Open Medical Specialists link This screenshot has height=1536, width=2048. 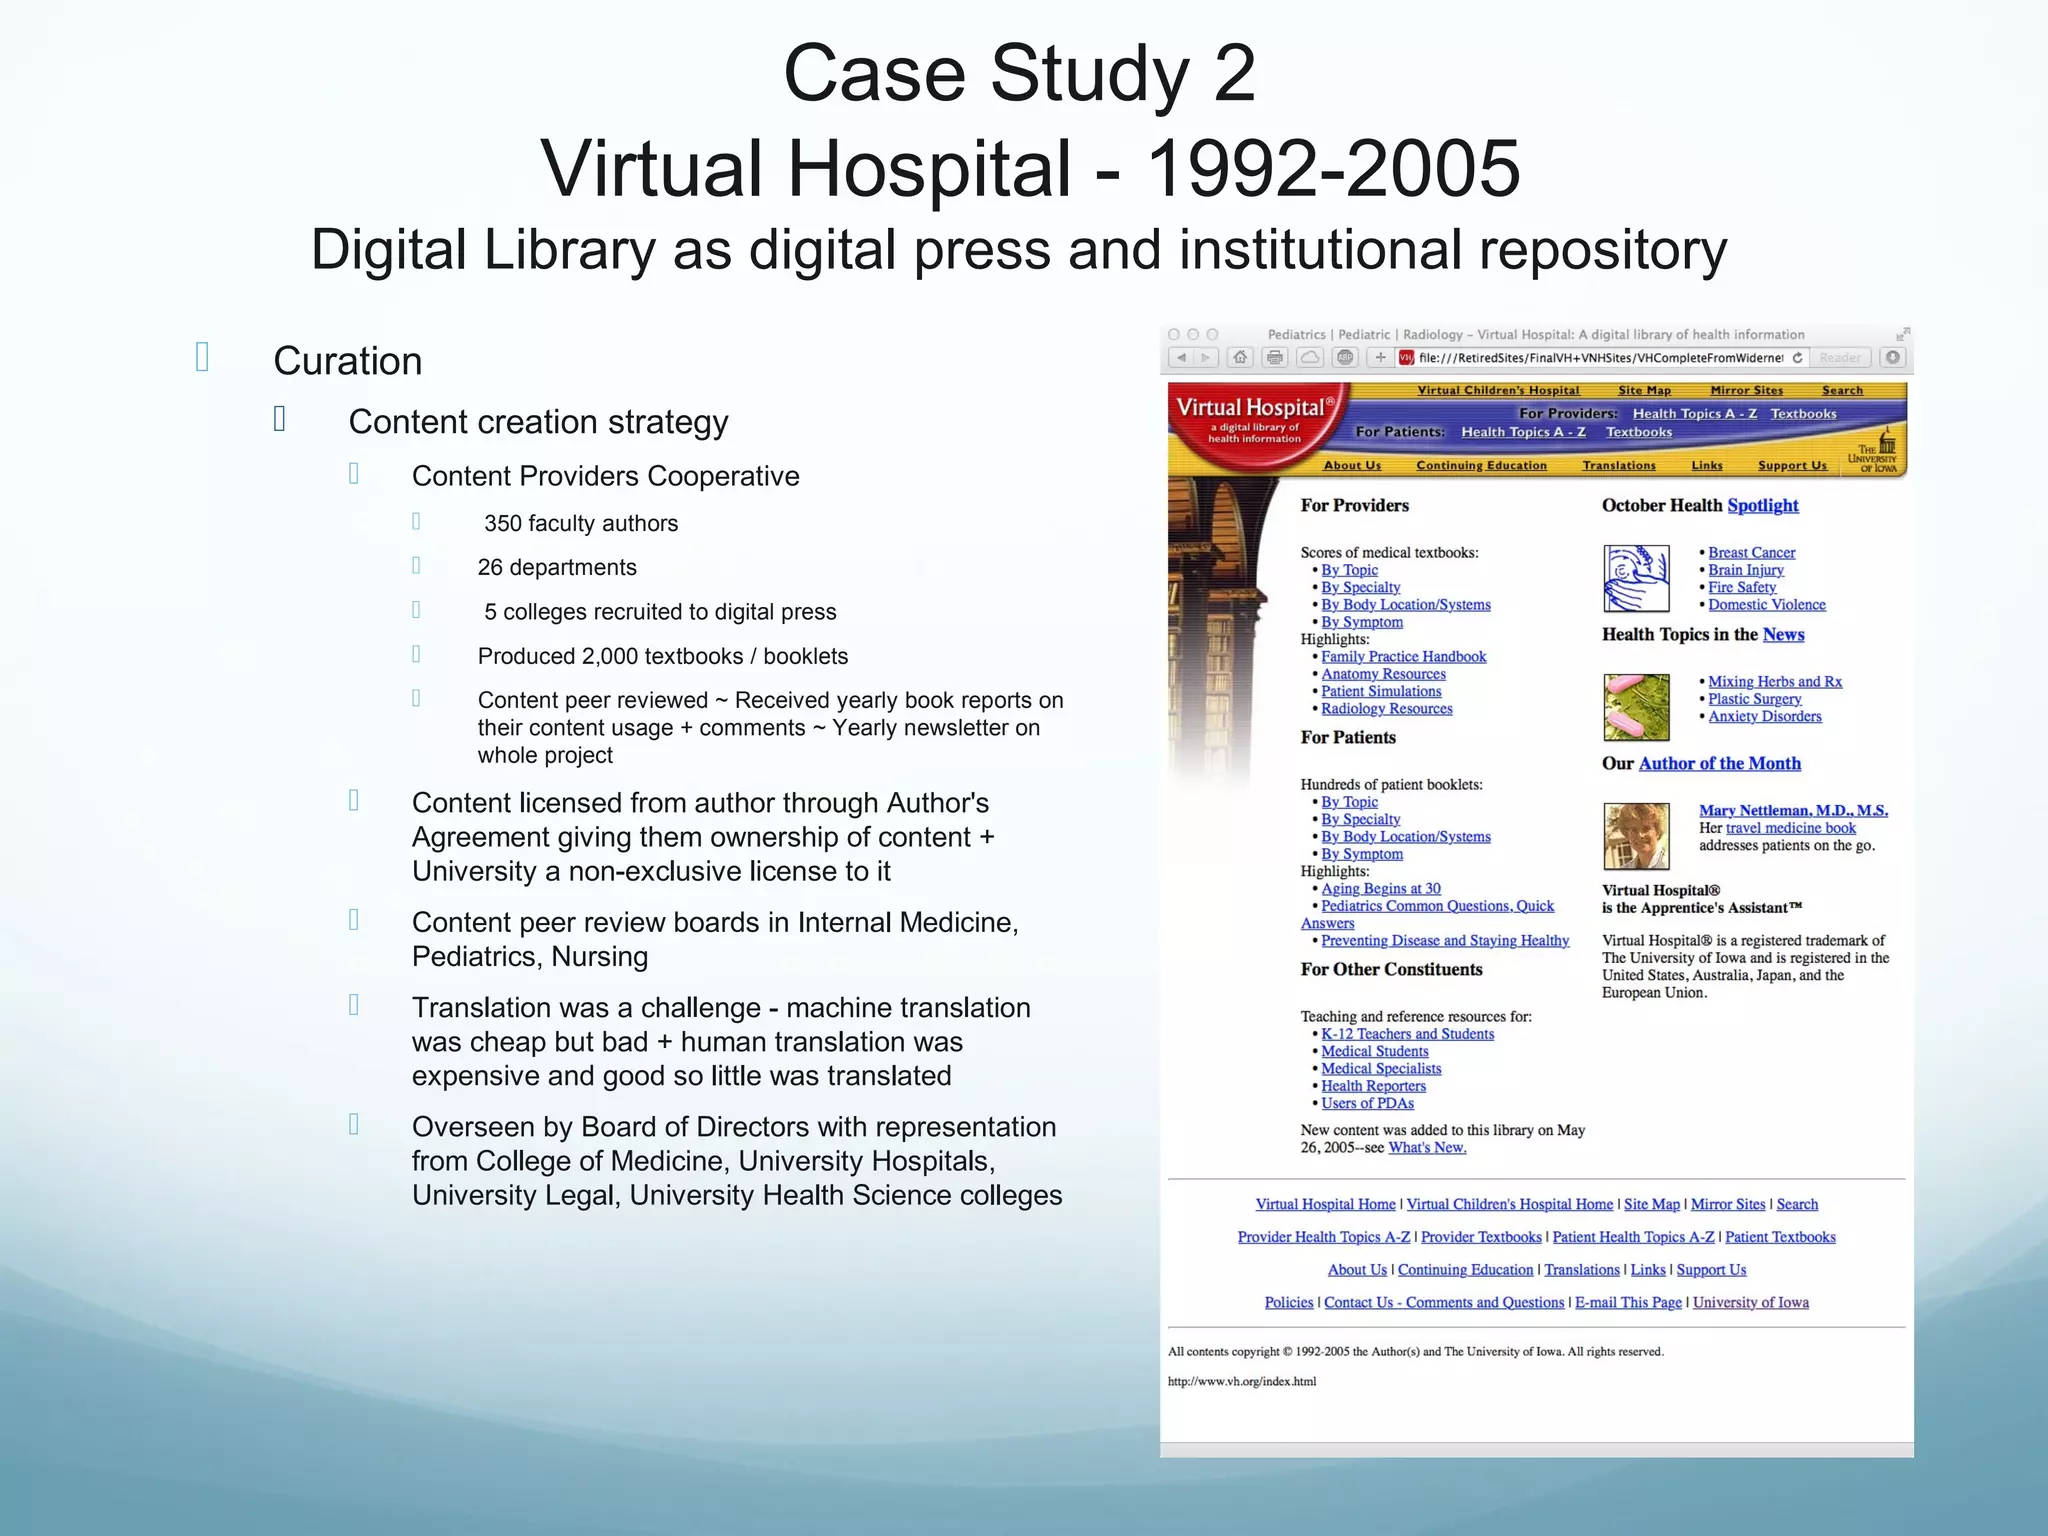(x=1381, y=1069)
